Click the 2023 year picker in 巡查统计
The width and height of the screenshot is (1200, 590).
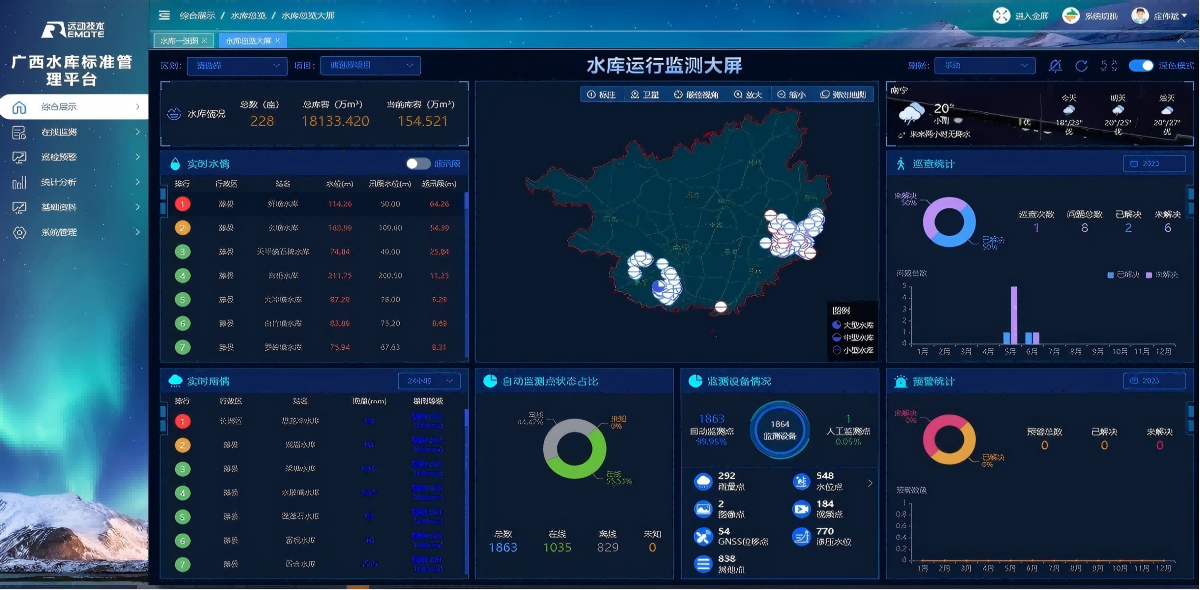(1154, 164)
